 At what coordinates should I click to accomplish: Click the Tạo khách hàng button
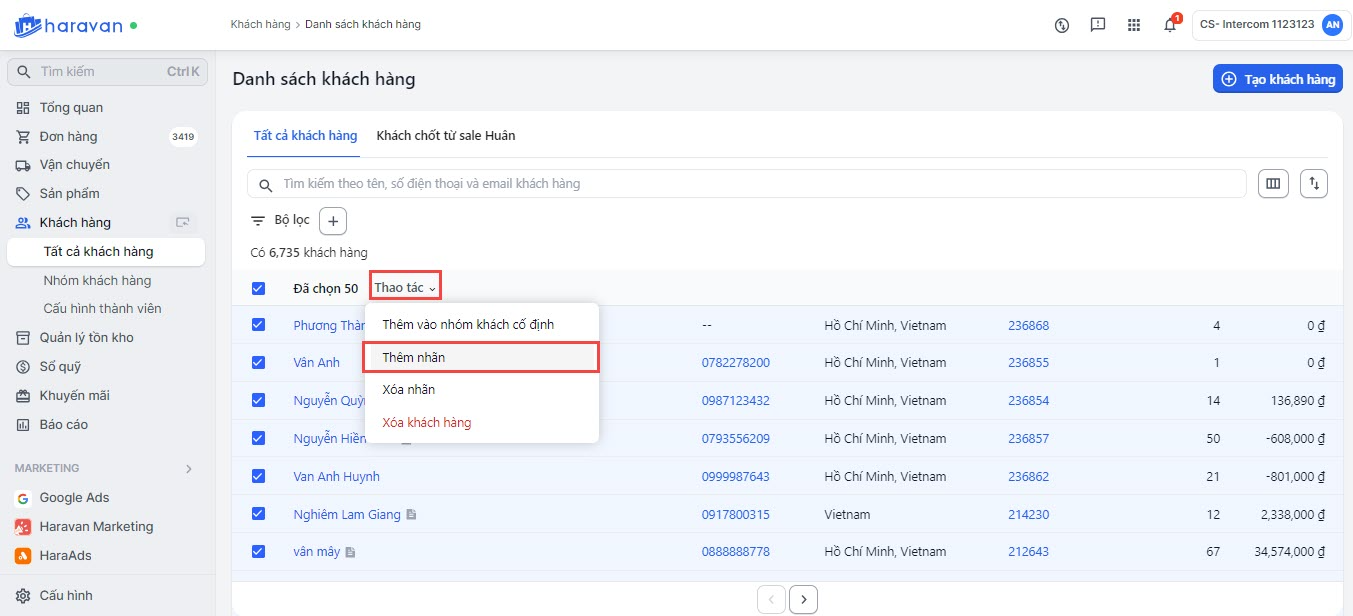pos(1277,79)
